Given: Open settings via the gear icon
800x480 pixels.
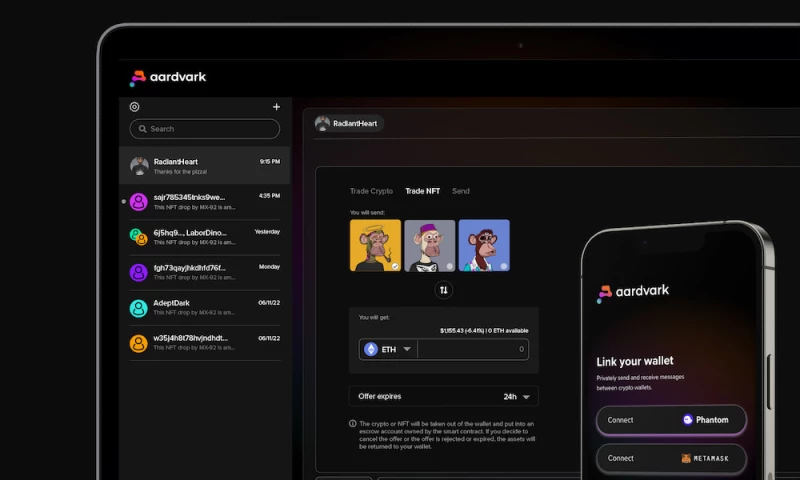Looking at the screenshot, I should point(135,107).
